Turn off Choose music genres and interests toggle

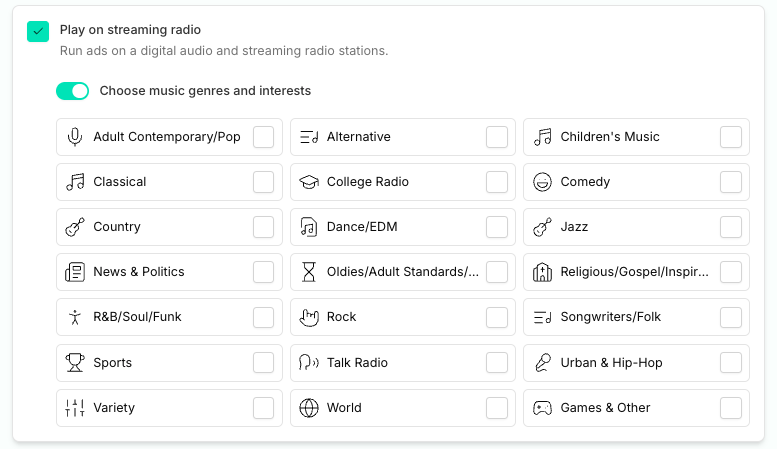tap(72, 91)
